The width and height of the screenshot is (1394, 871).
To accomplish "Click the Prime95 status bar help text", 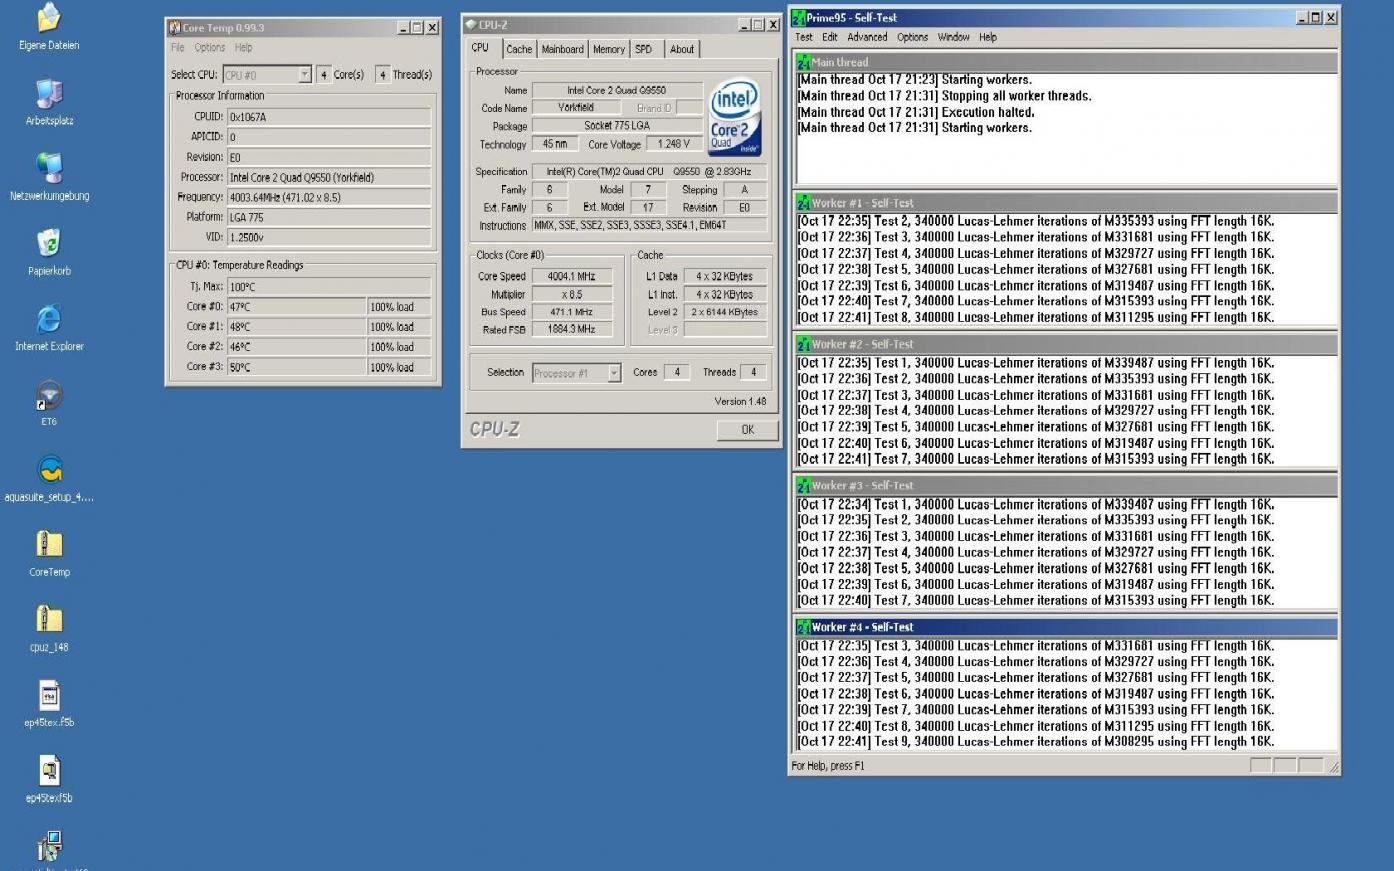I will (x=828, y=766).
